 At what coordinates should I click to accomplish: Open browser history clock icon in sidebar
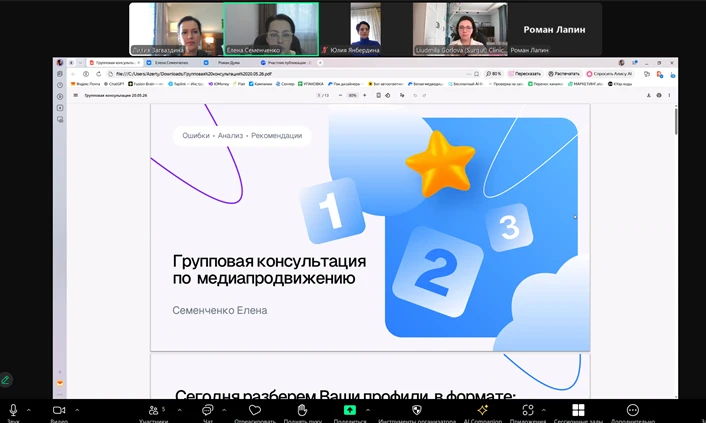[60, 85]
